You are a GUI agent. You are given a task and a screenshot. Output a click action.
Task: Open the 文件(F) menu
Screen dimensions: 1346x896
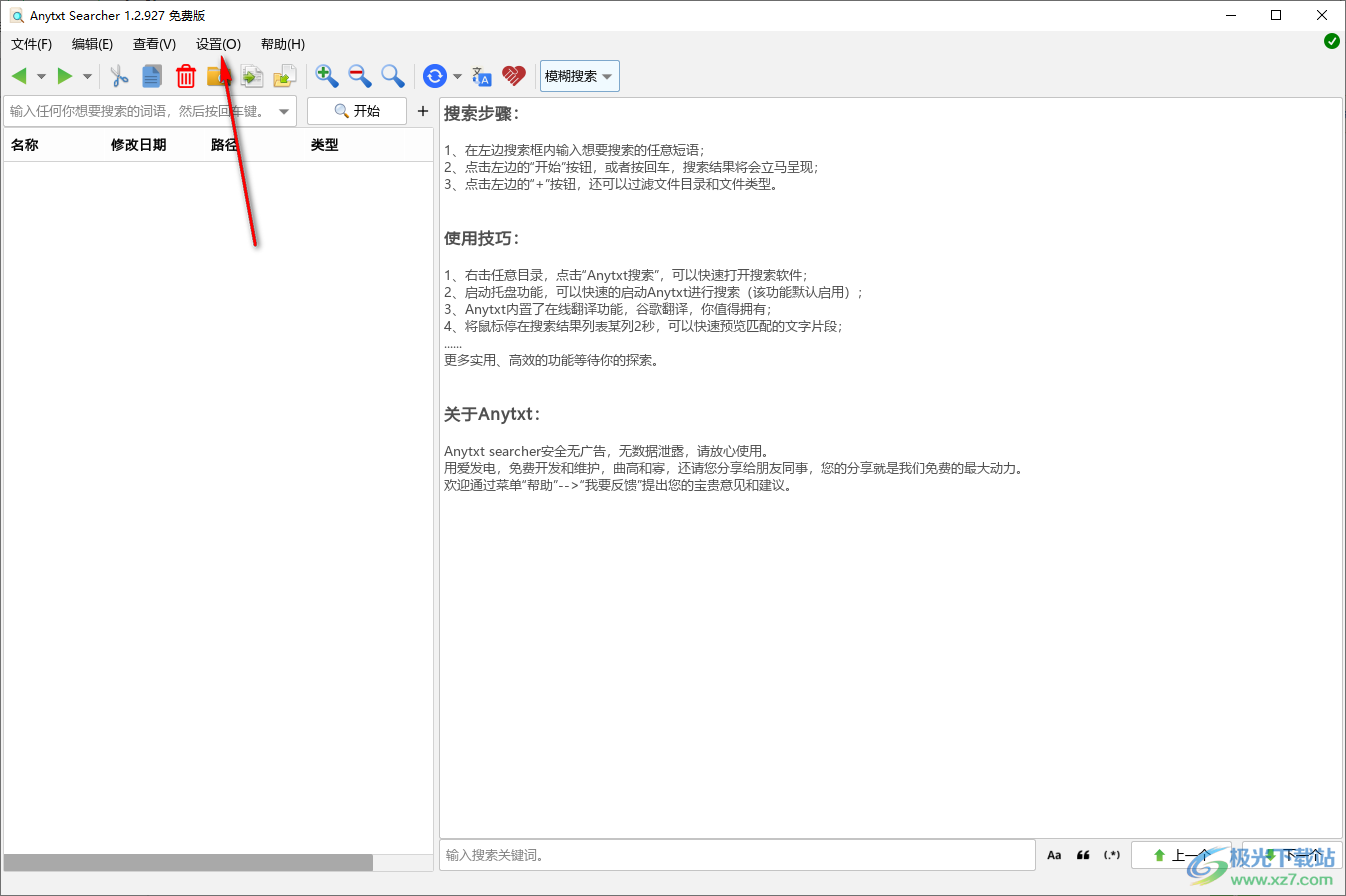[x=32, y=44]
